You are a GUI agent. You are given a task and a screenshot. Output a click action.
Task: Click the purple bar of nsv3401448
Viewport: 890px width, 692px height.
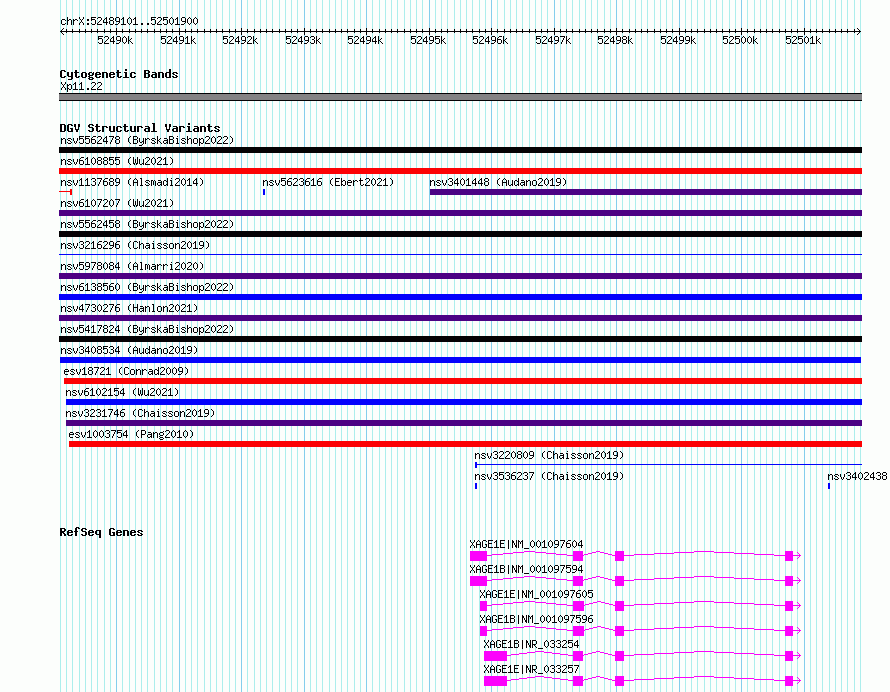click(x=646, y=192)
